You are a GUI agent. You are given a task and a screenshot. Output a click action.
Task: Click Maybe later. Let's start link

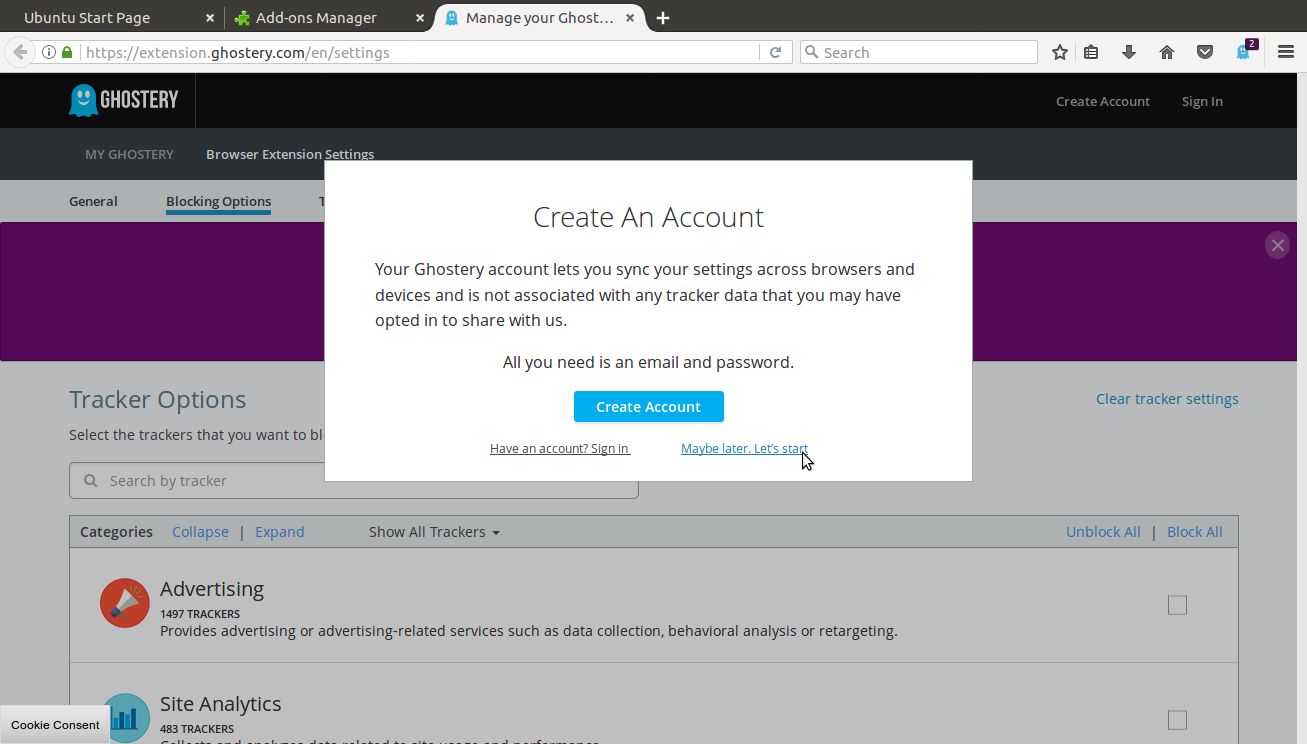tap(744, 448)
